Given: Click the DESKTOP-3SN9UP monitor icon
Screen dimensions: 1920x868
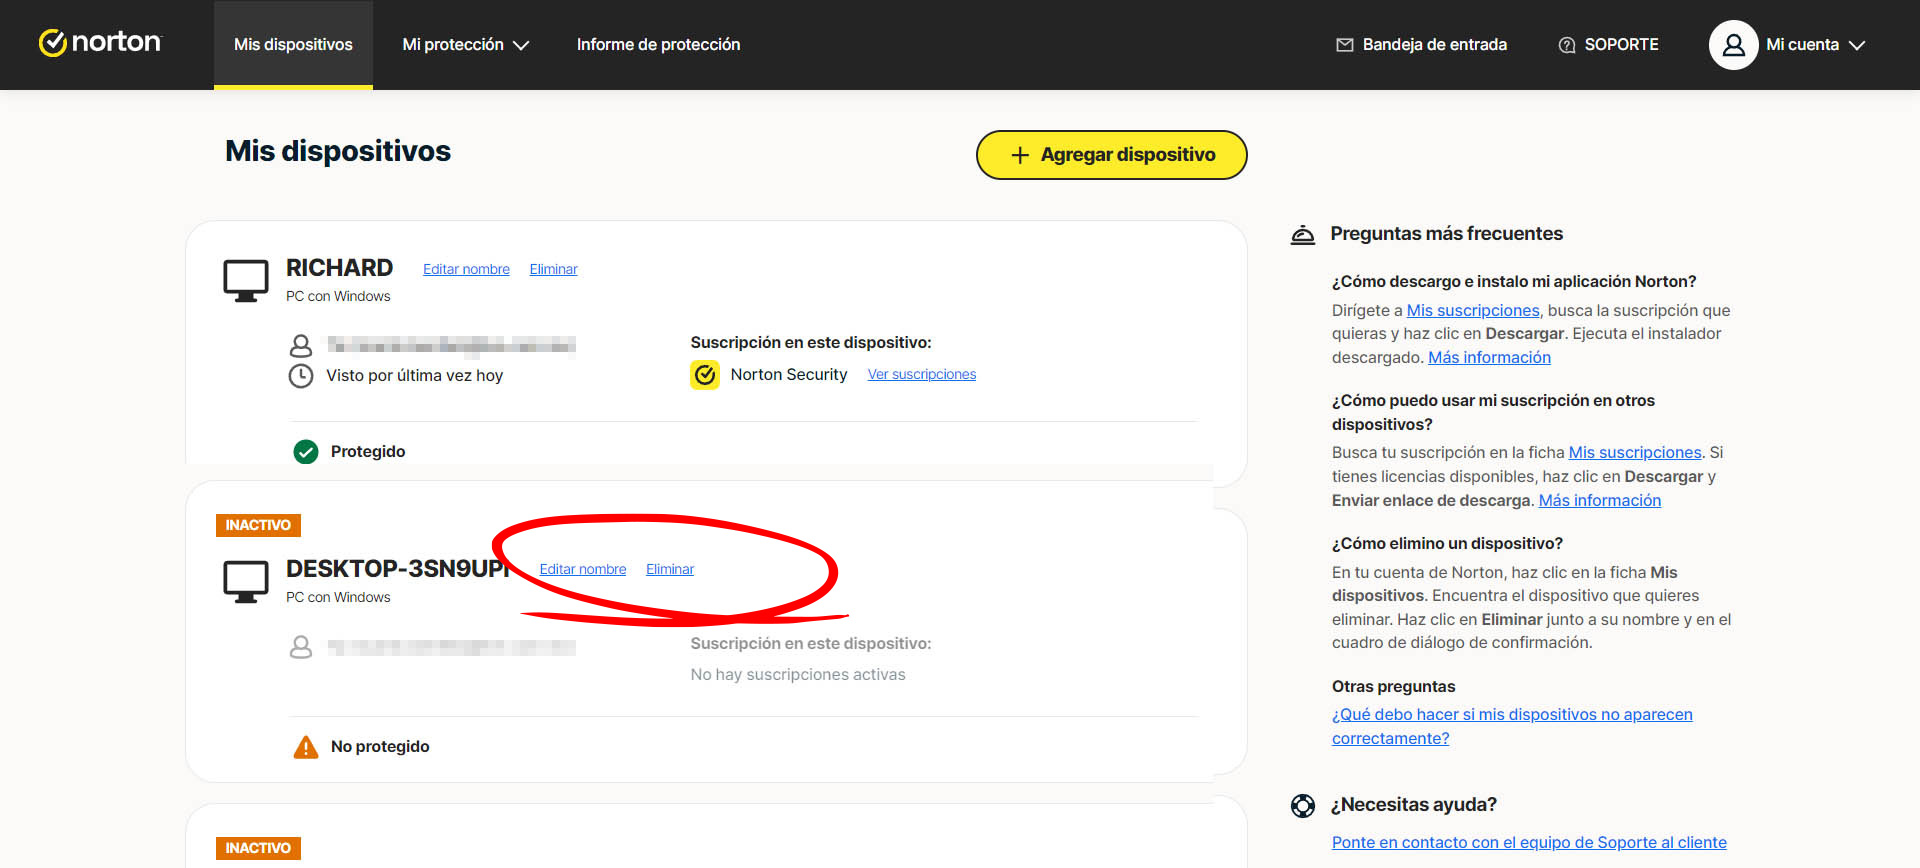Looking at the screenshot, I should 245,581.
